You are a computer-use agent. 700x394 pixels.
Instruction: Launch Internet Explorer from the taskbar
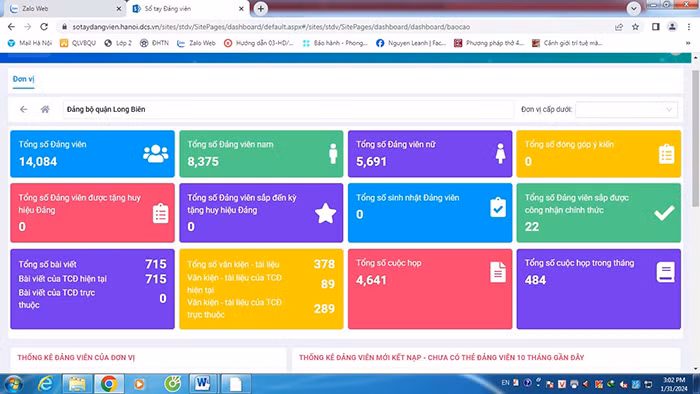coord(46,384)
